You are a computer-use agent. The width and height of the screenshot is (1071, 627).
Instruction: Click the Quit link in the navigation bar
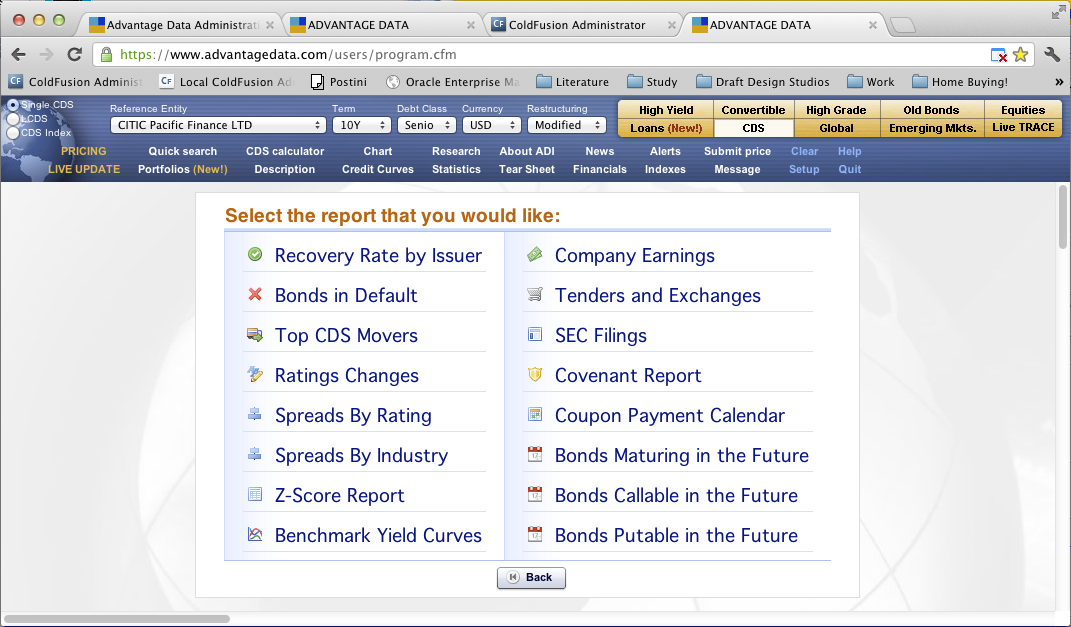pyautogui.click(x=850, y=169)
